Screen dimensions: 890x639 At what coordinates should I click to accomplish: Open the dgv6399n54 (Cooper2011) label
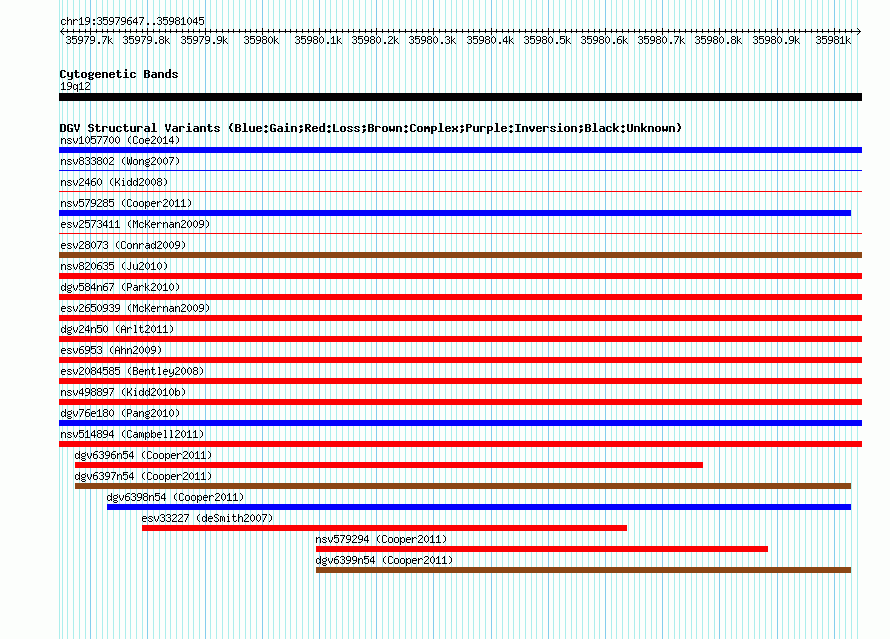pyautogui.click(x=384, y=560)
